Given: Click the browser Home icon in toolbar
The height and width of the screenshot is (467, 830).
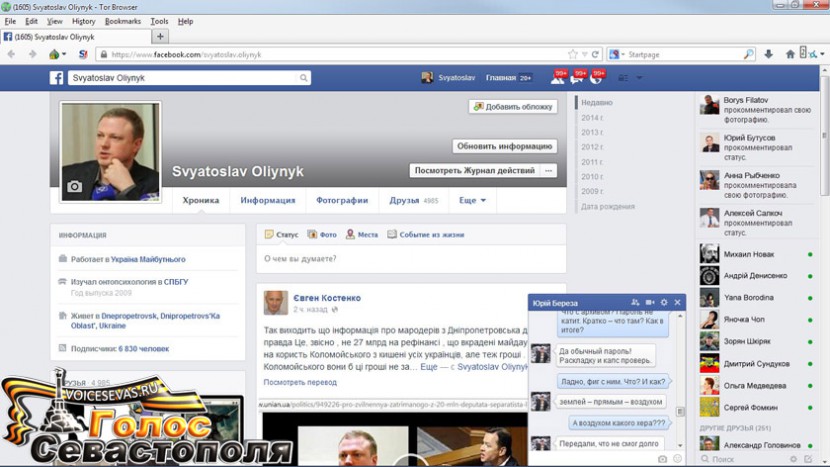Looking at the screenshot, I should pyautogui.click(x=789, y=54).
